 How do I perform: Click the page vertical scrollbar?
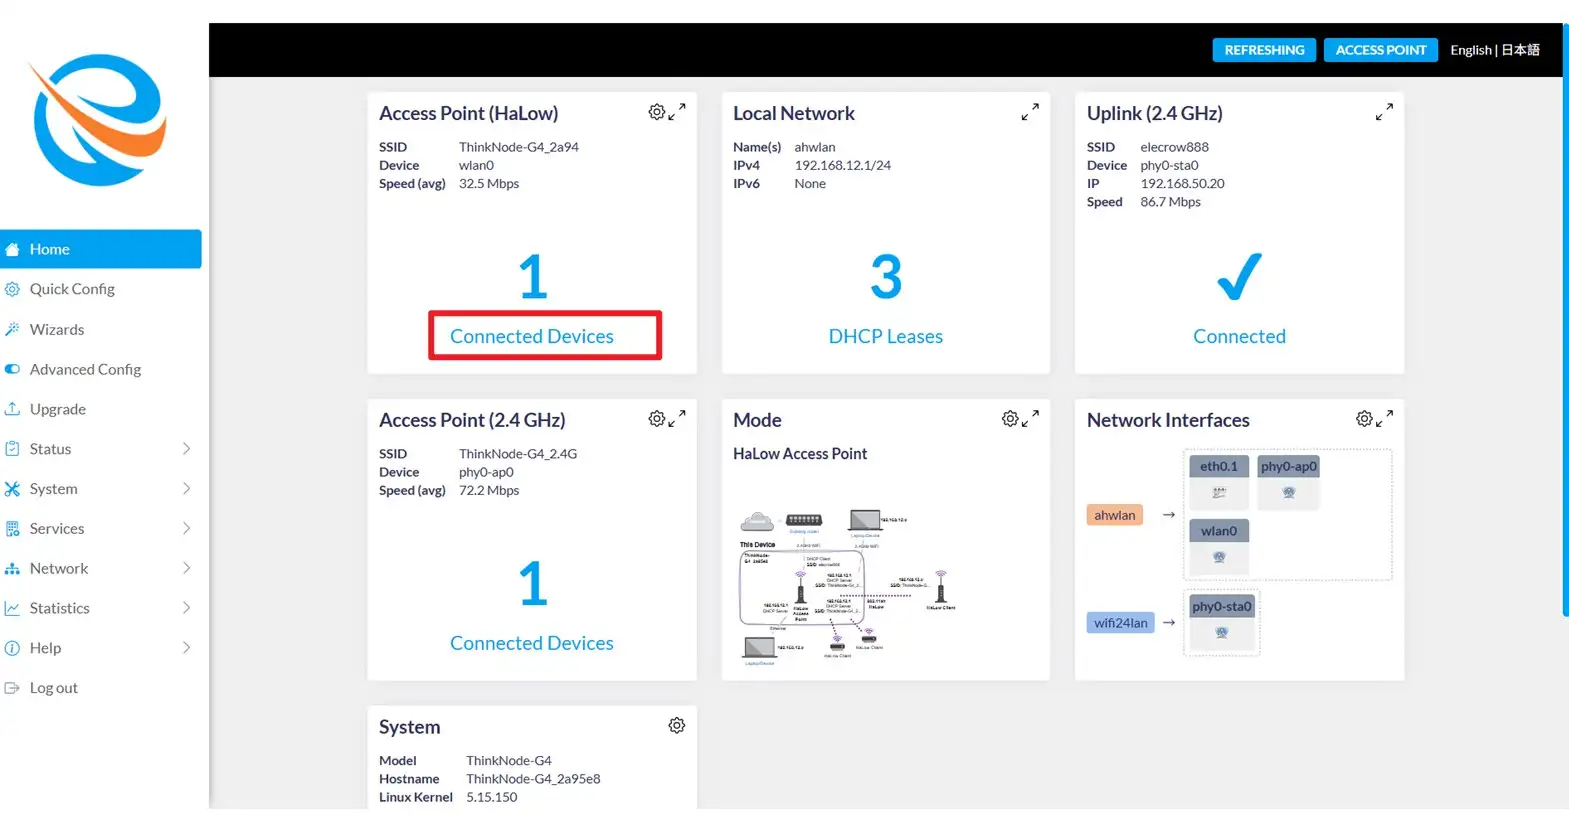point(1565,320)
